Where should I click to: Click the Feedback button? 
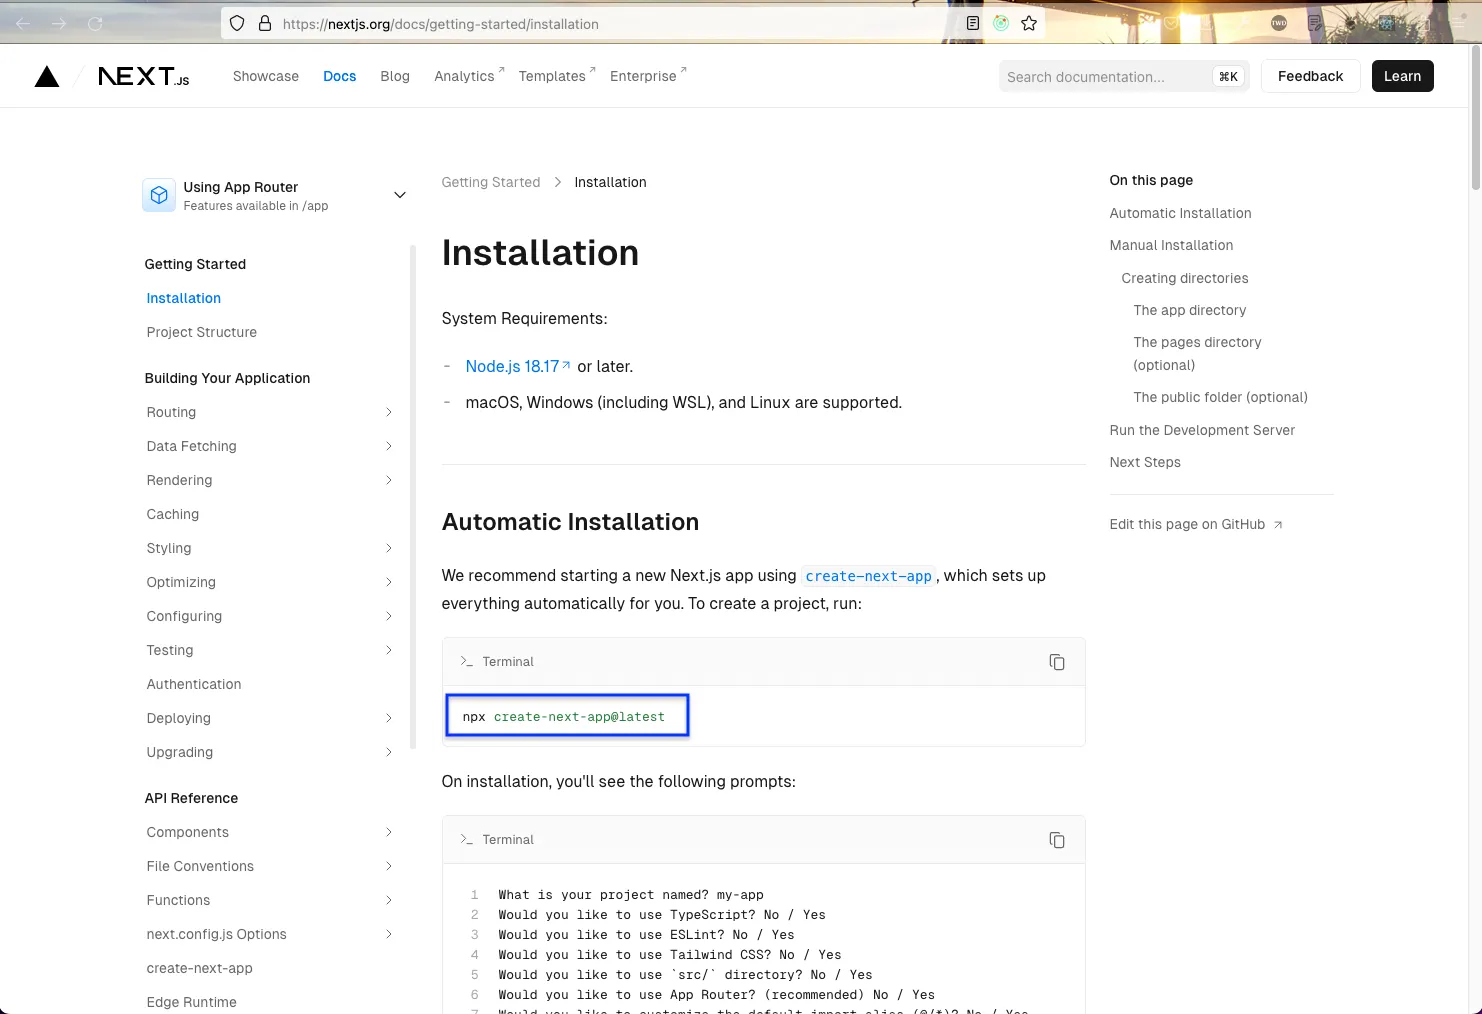(1310, 76)
